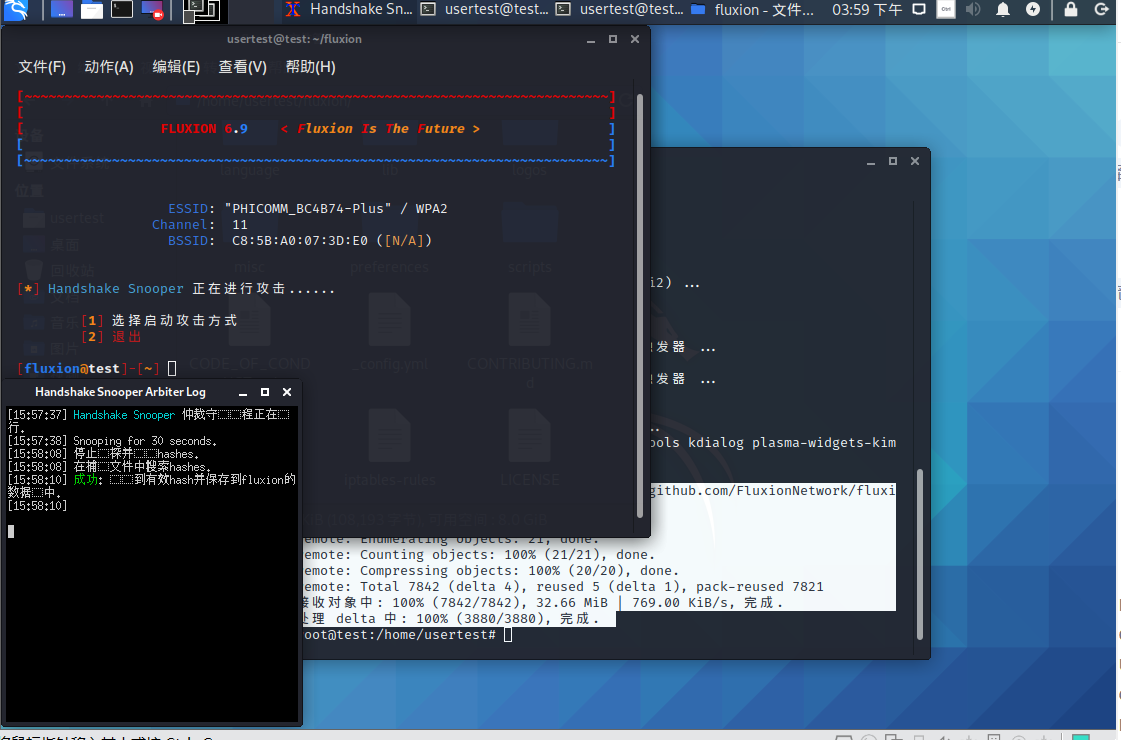Image resolution: width=1121 pixels, height=740 pixels.
Task: Click the lock screen padlock icon
Action: [1070, 9]
